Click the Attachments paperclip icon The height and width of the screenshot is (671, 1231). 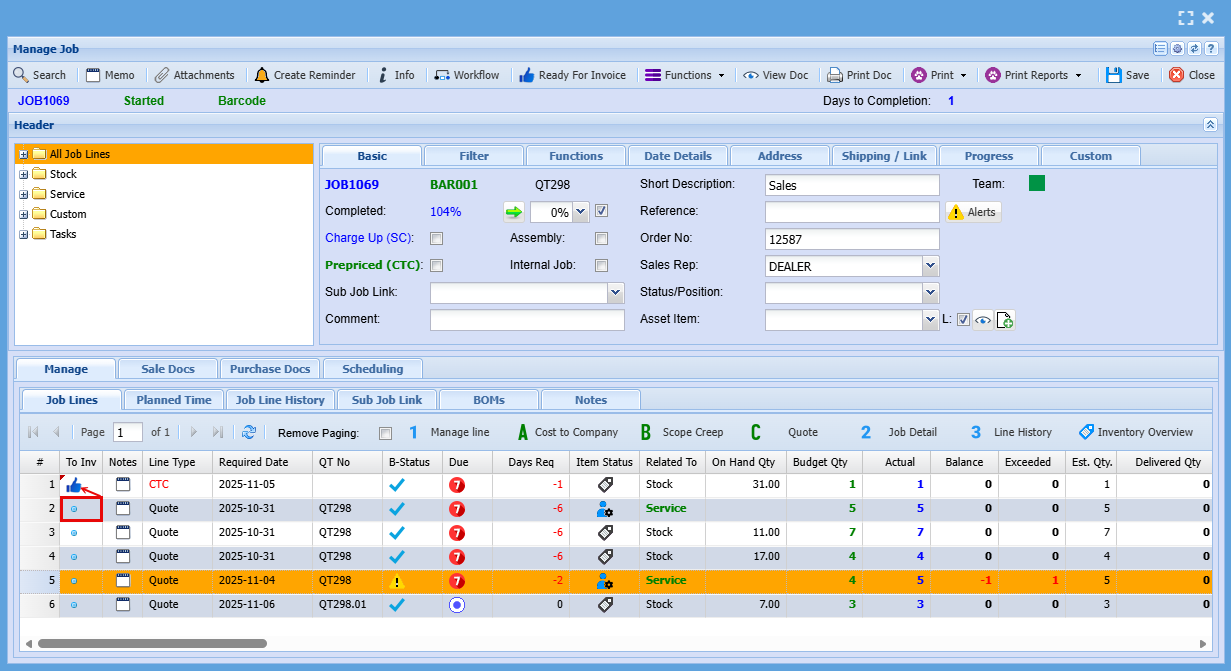pyautogui.click(x=161, y=75)
